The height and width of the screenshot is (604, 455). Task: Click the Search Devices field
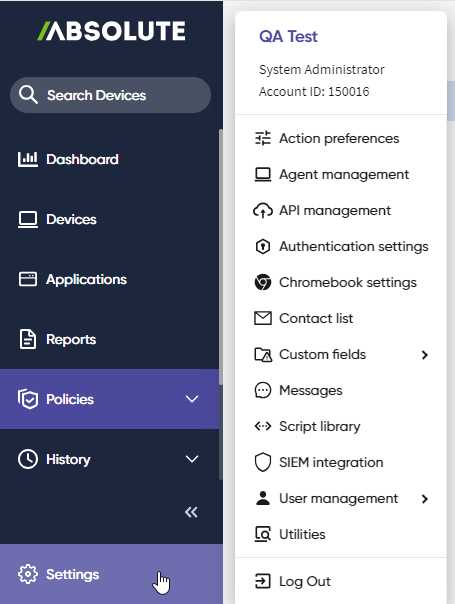point(111,95)
